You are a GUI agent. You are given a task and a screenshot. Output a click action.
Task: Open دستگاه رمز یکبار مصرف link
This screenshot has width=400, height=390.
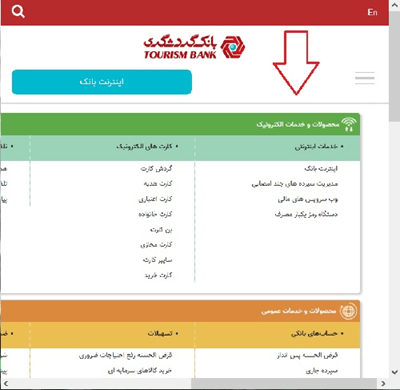[x=306, y=214]
